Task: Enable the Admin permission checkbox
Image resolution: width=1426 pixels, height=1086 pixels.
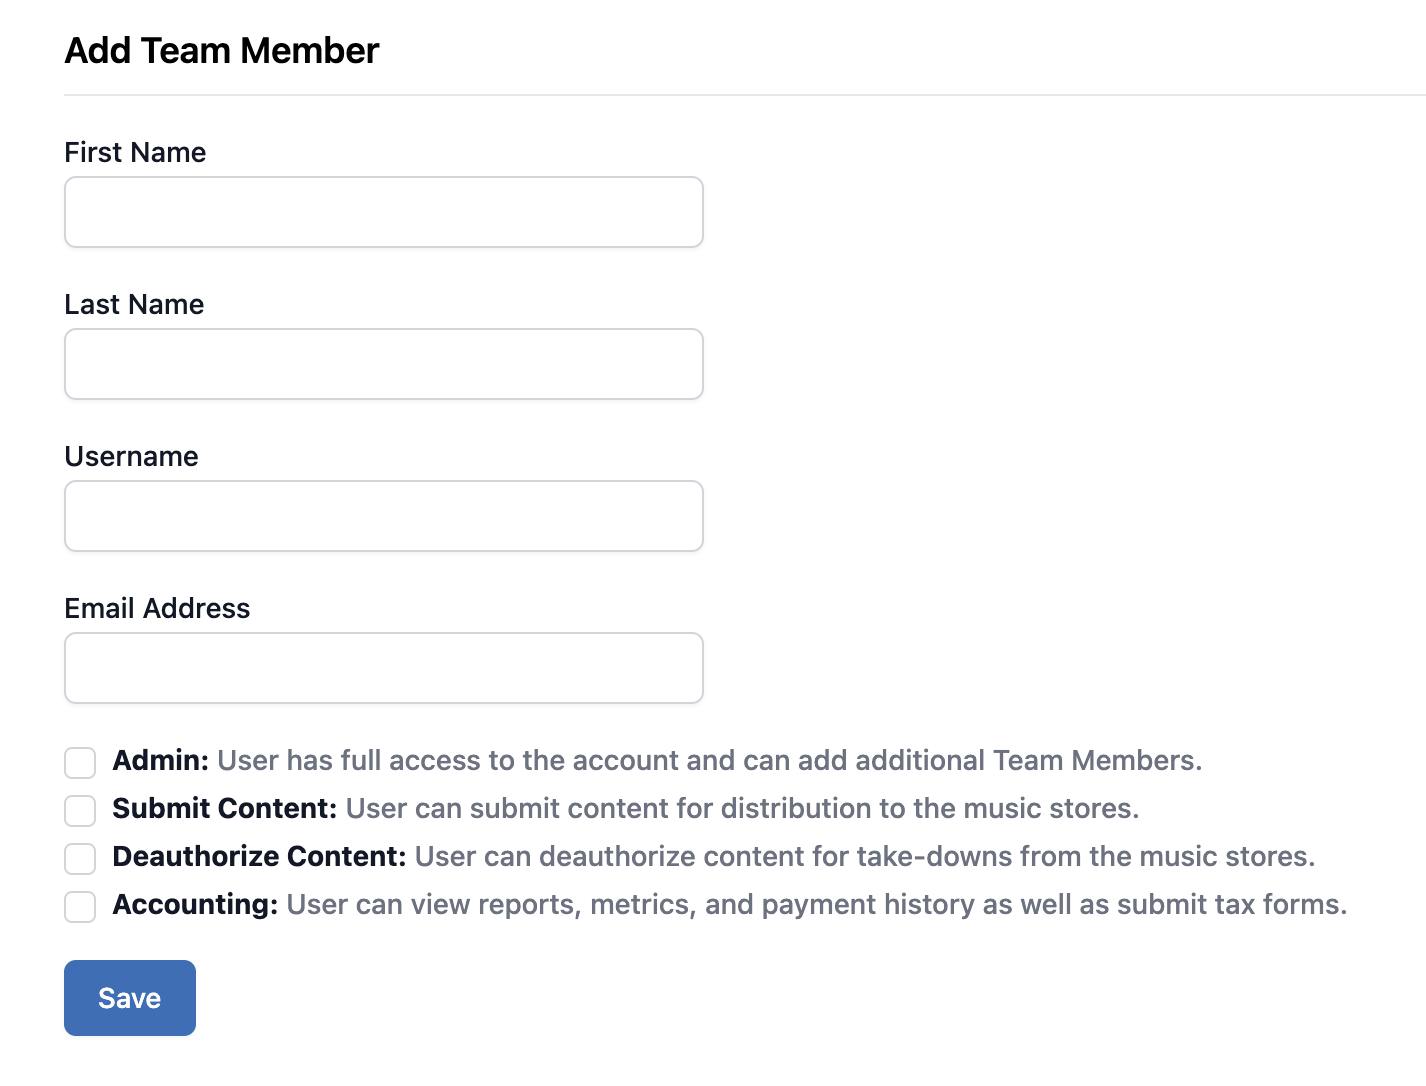Action: 80,762
